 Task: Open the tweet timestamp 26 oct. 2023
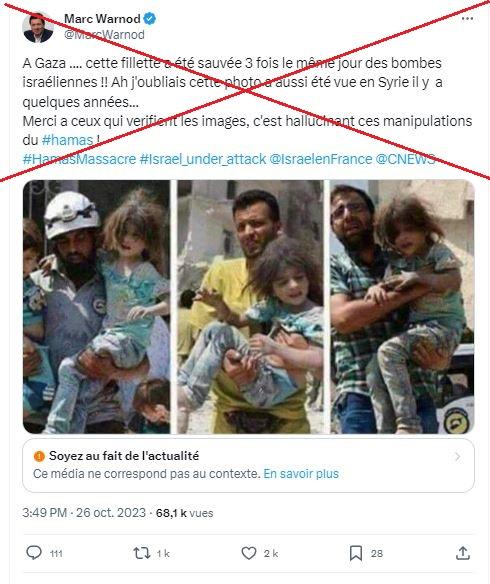(x=111, y=513)
